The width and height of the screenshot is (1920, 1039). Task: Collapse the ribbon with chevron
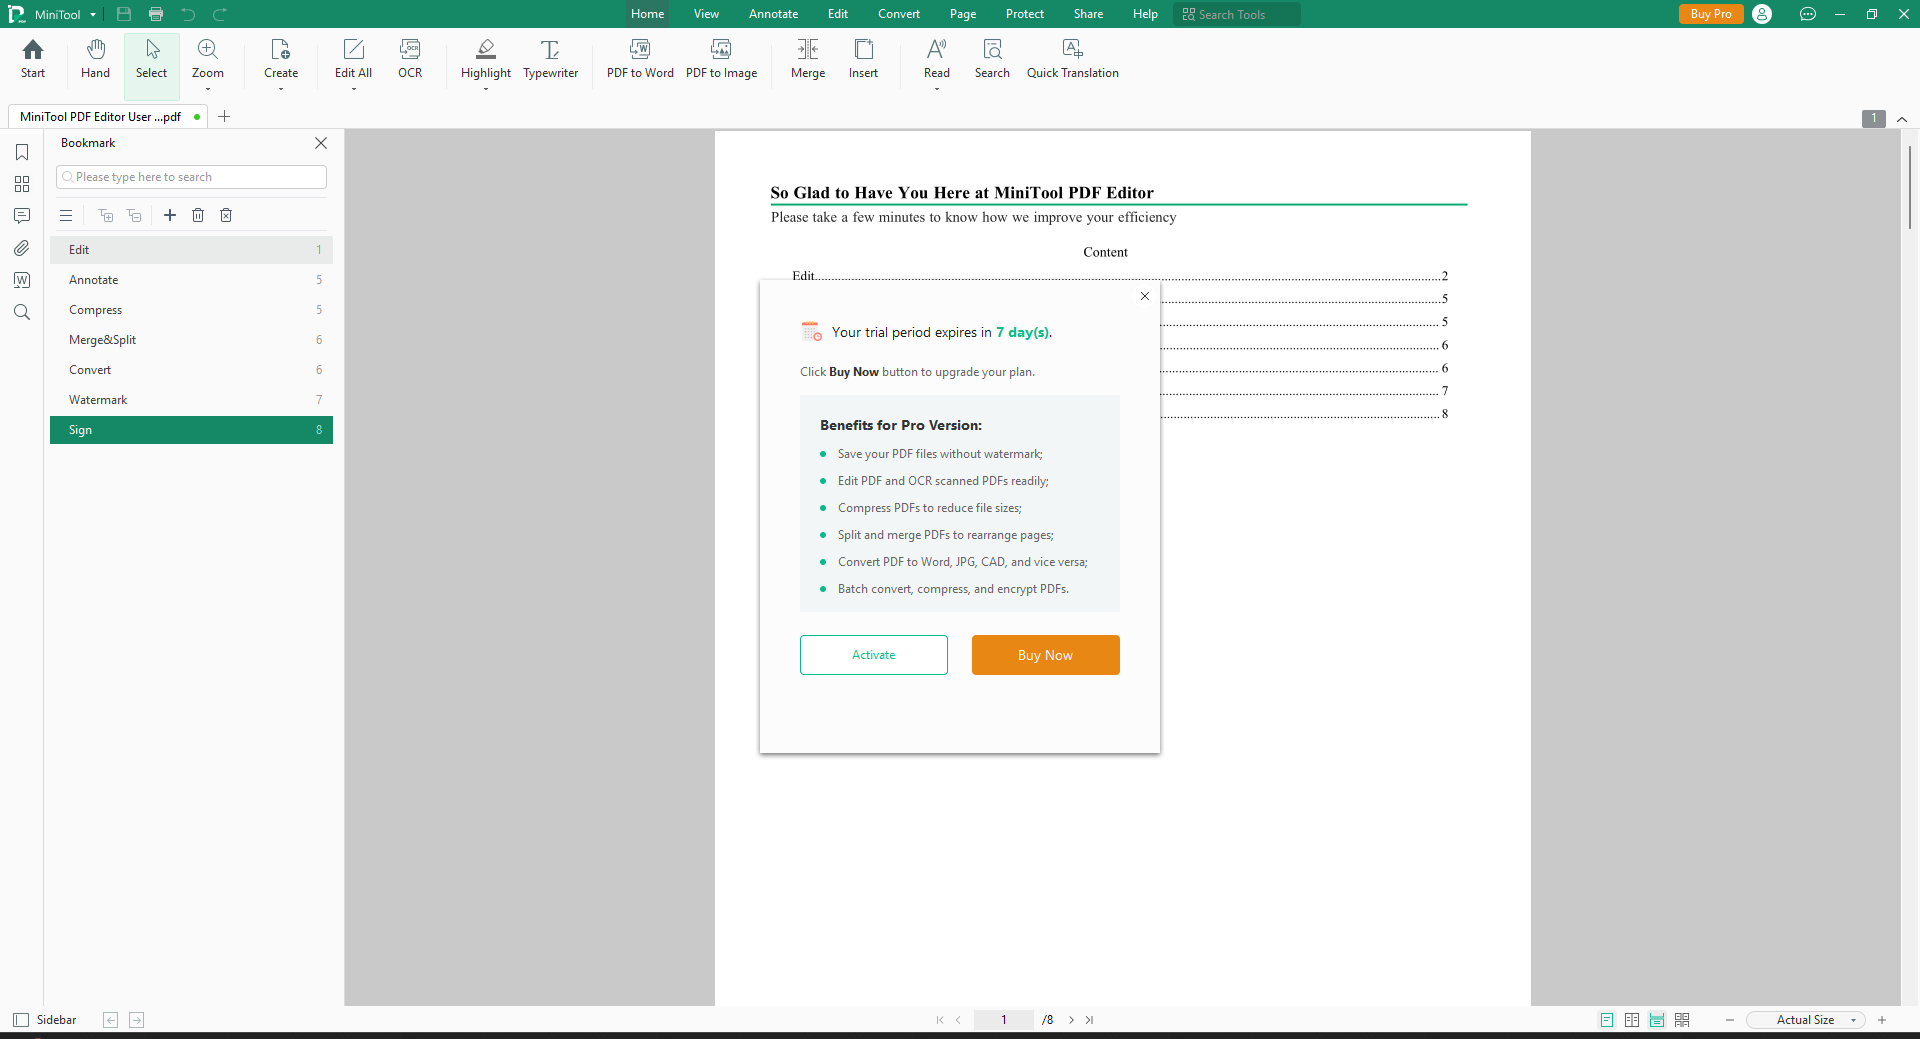[1902, 119]
